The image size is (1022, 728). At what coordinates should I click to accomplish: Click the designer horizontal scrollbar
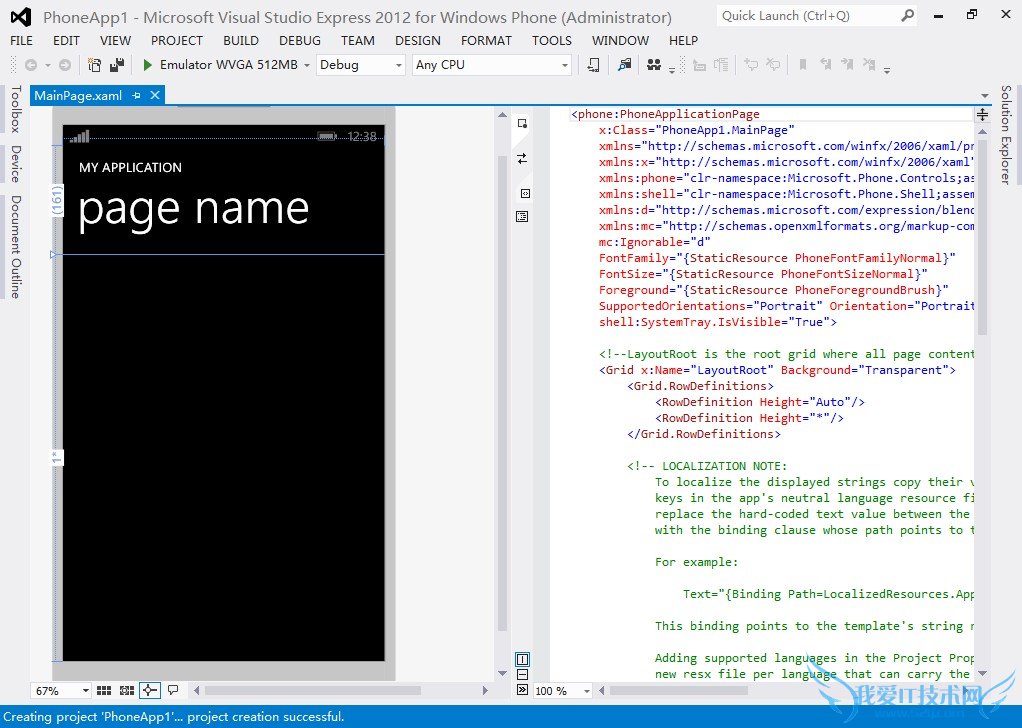pyautogui.click(x=312, y=690)
